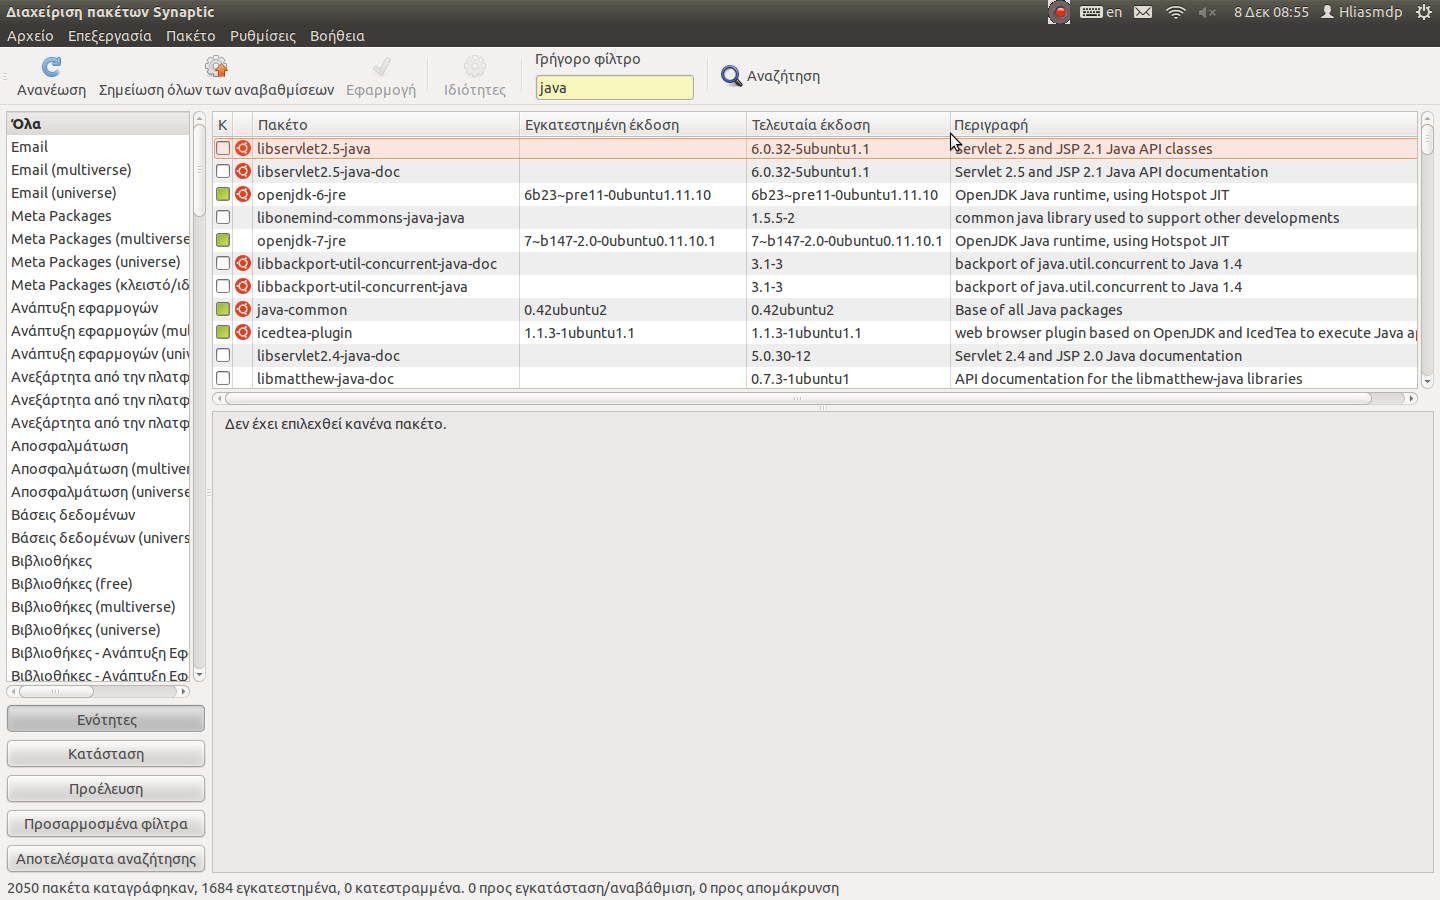Click category list scroll-down arrow
The height and width of the screenshot is (900, 1440).
199,675
